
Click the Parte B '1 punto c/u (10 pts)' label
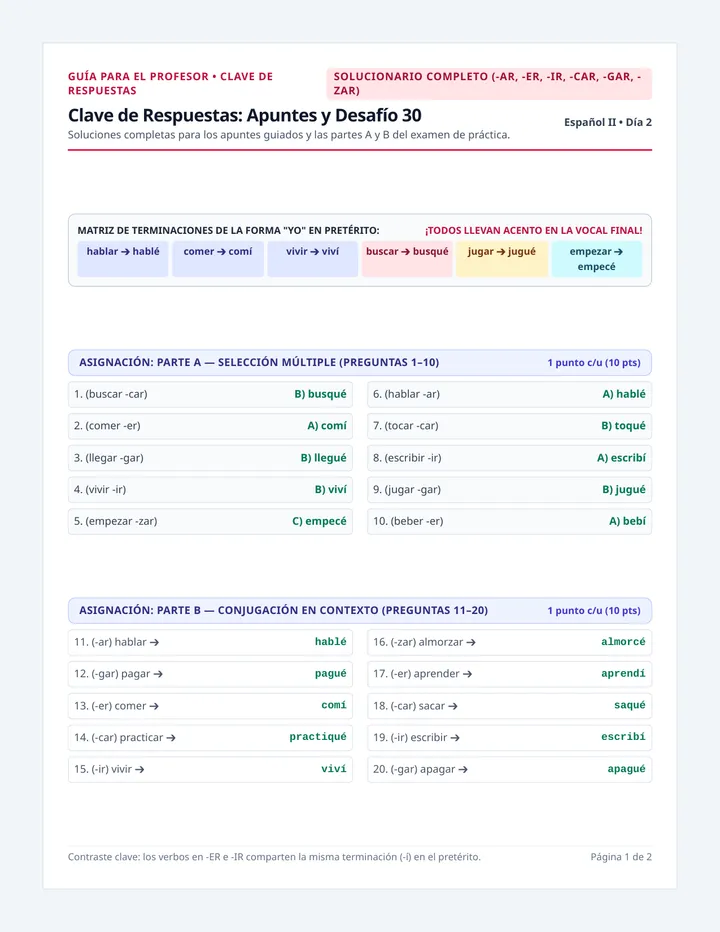594,610
